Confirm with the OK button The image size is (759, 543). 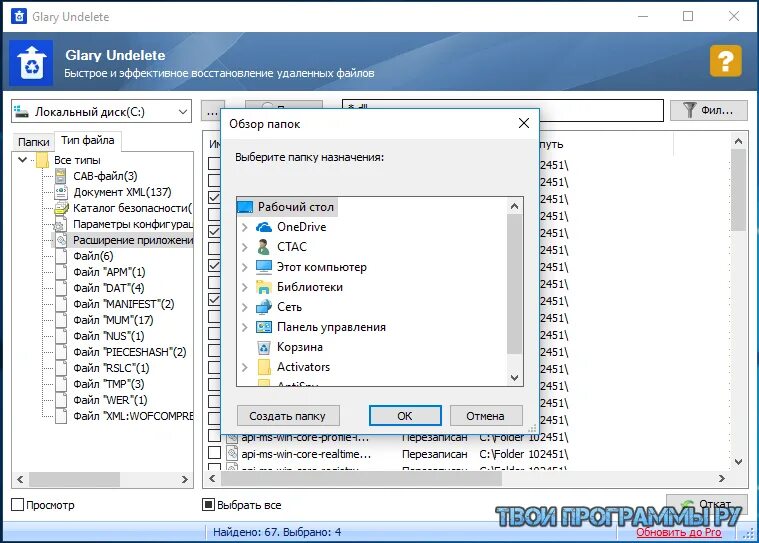(405, 416)
